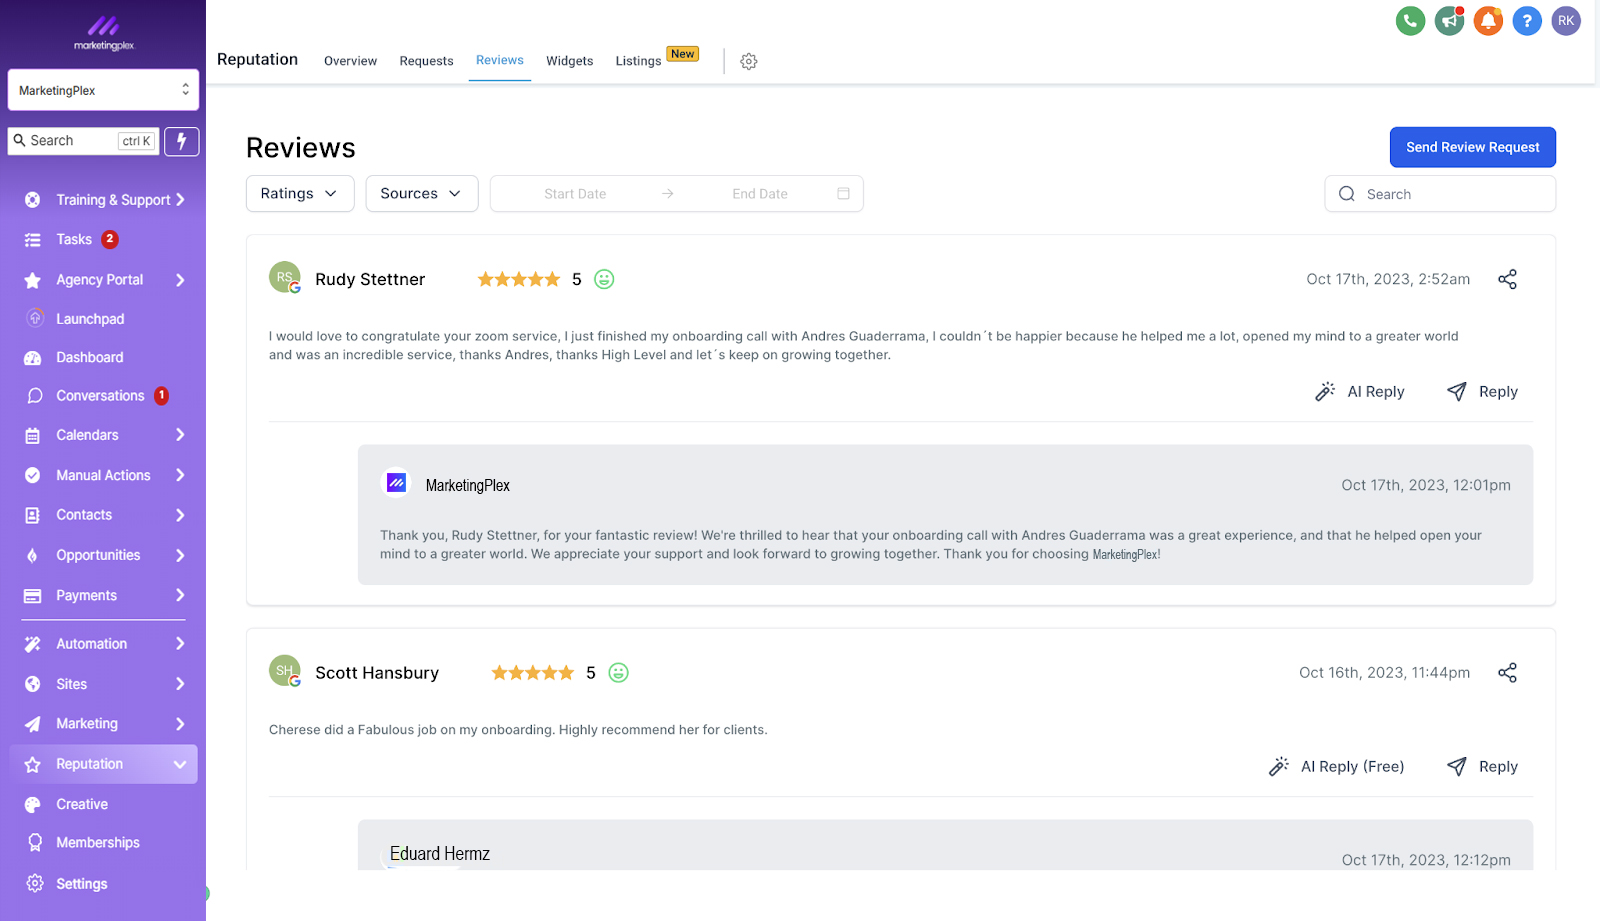Click the calendar icon in date range

pos(843,194)
